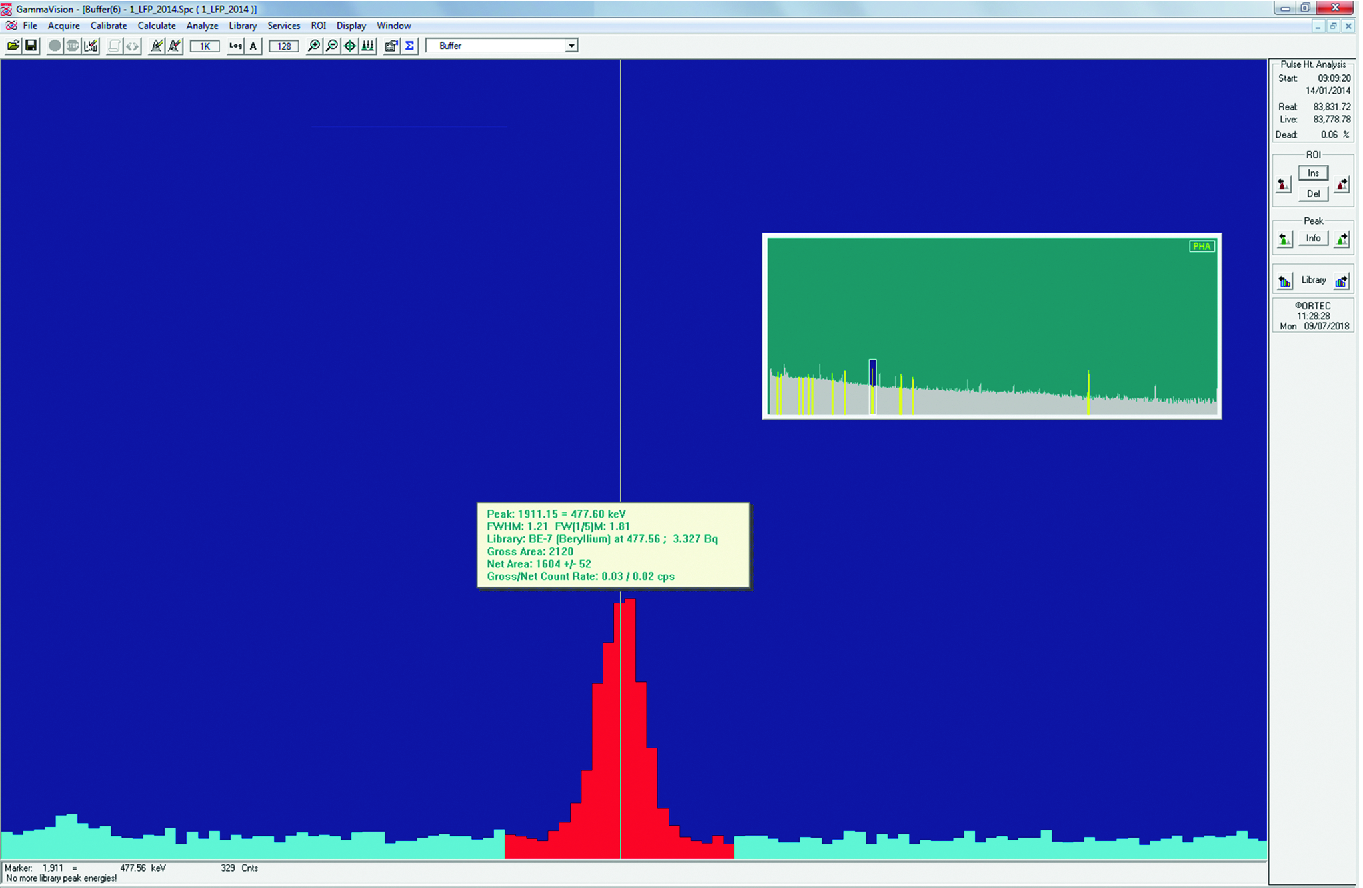Jump to previous ROI using left arrow

click(x=1284, y=184)
